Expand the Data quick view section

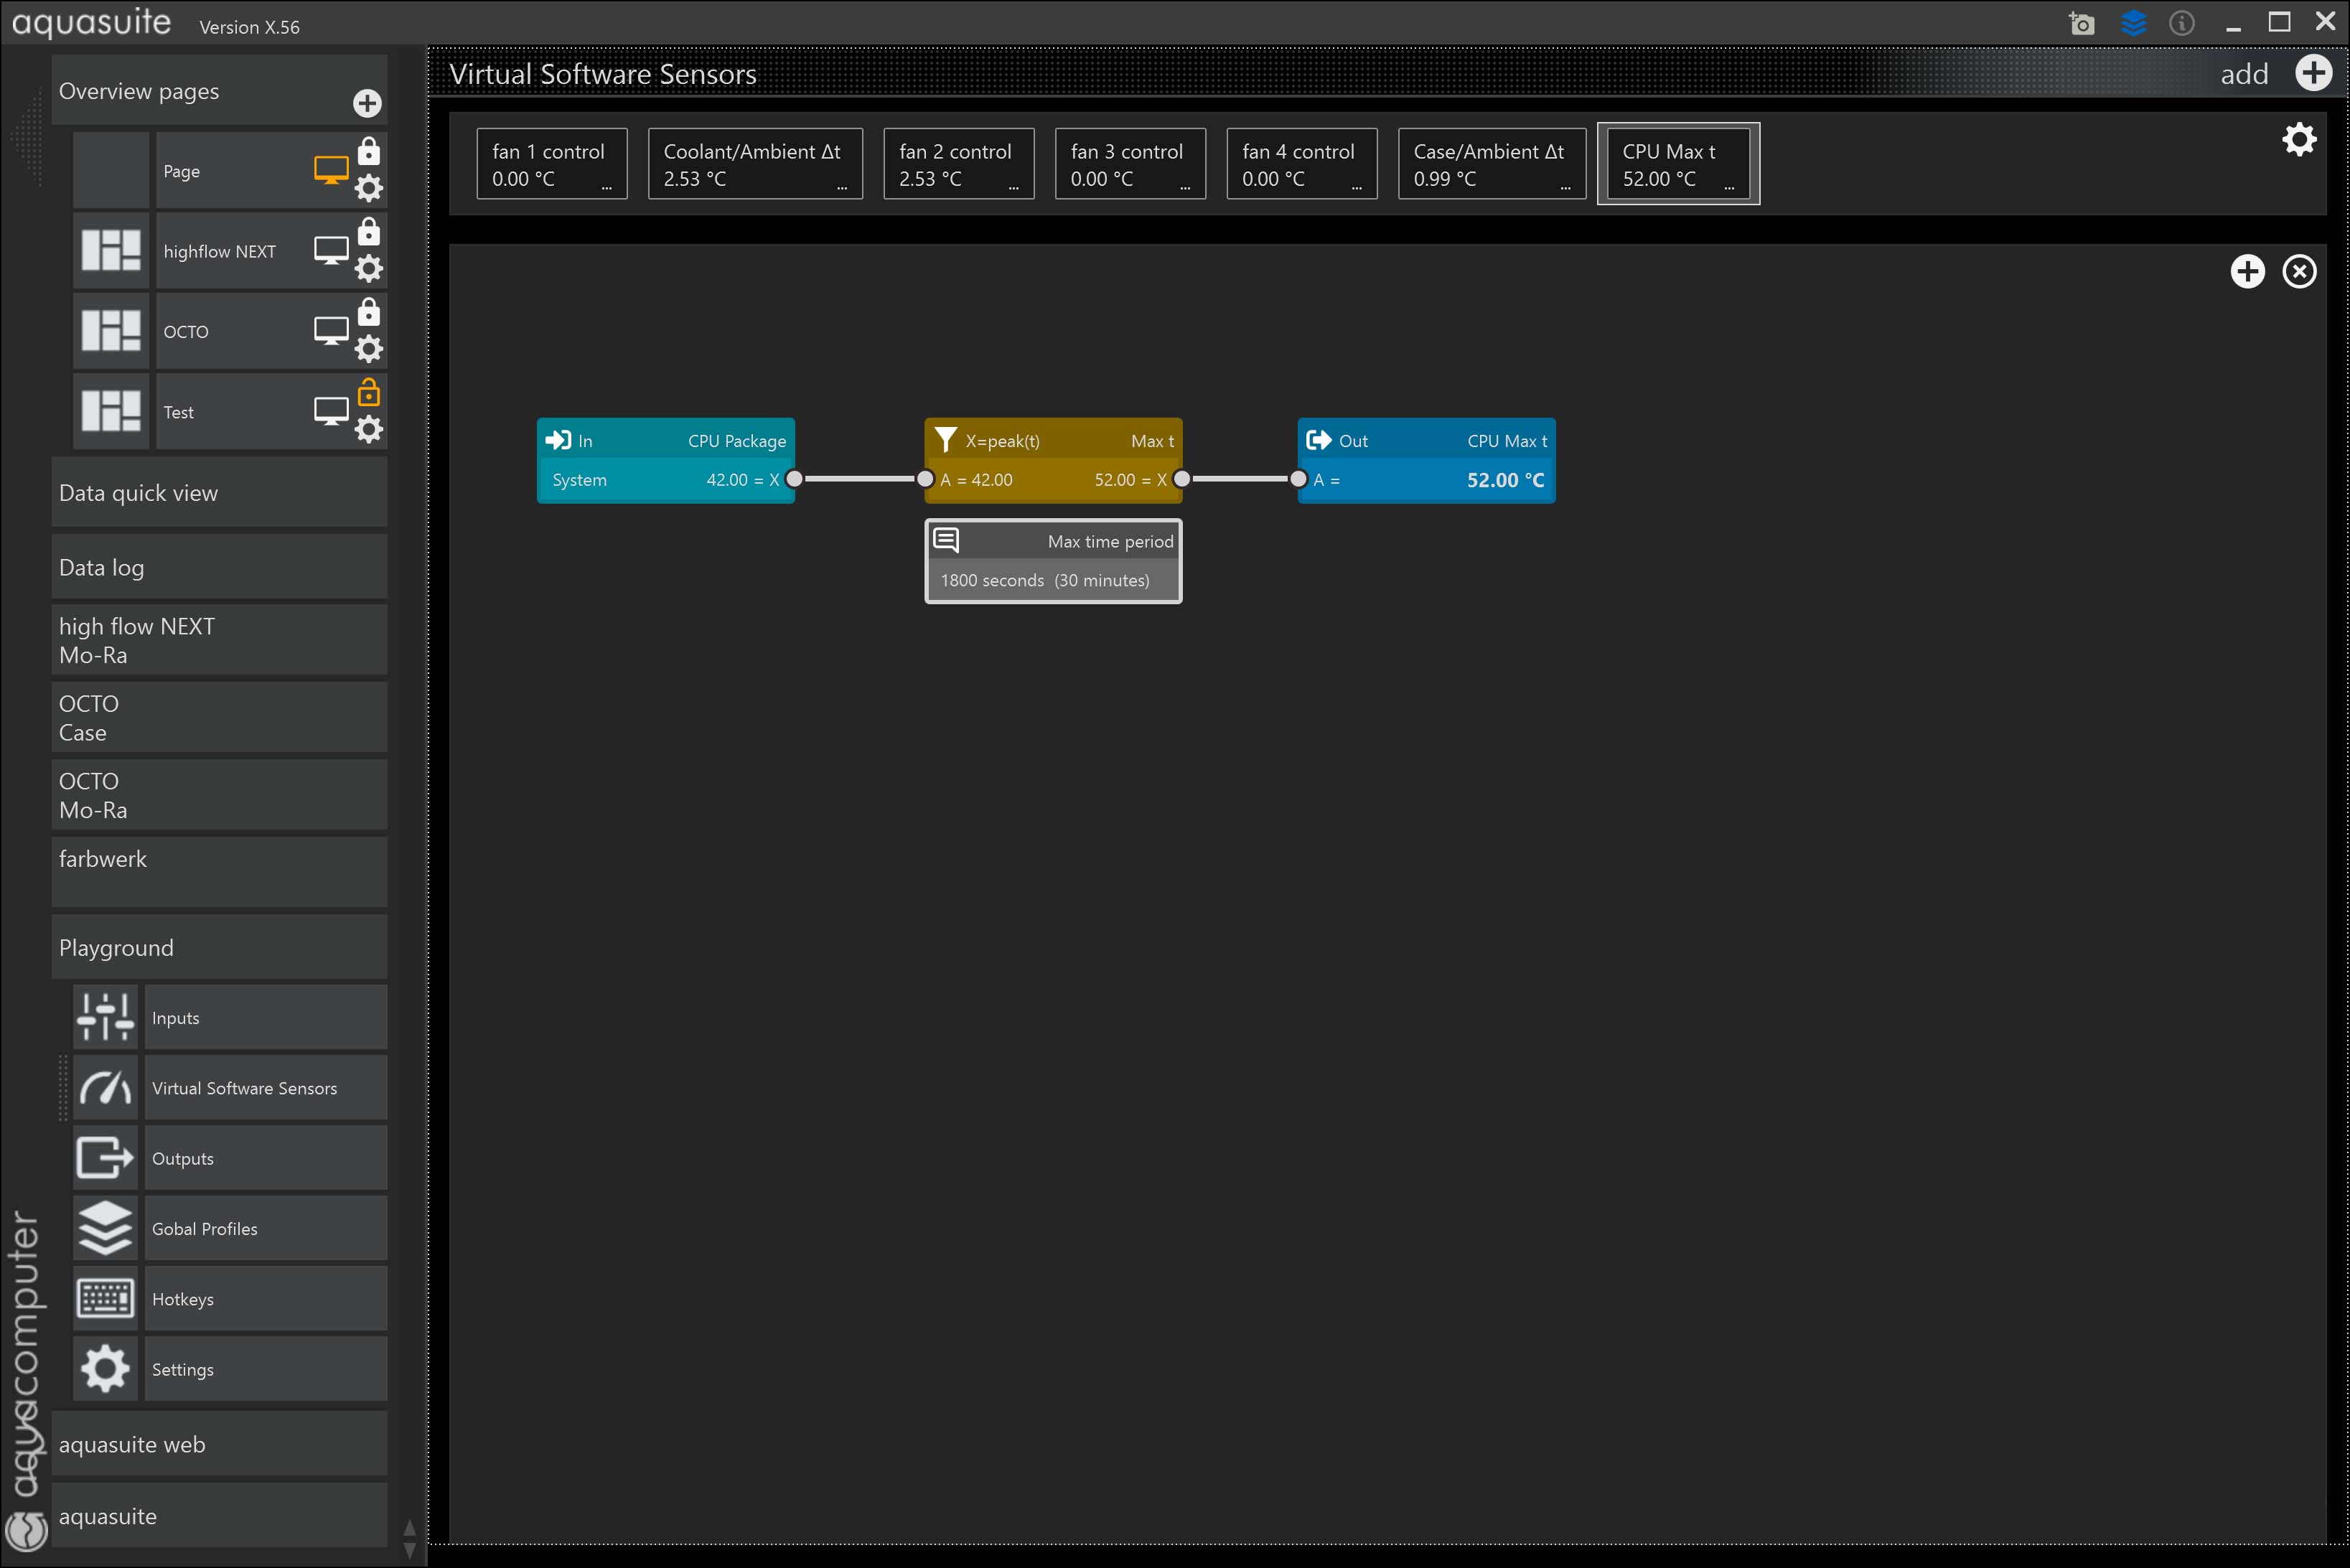[x=219, y=493]
